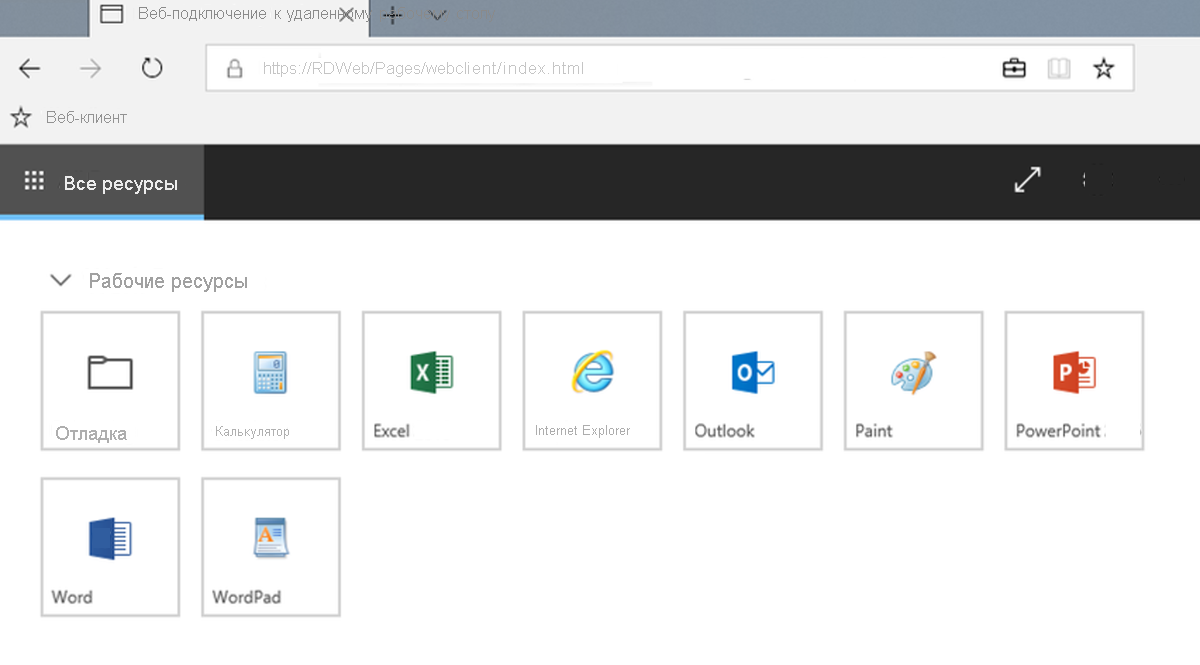Open the Paint tile
1200x665 pixels.
pos(913,381)
